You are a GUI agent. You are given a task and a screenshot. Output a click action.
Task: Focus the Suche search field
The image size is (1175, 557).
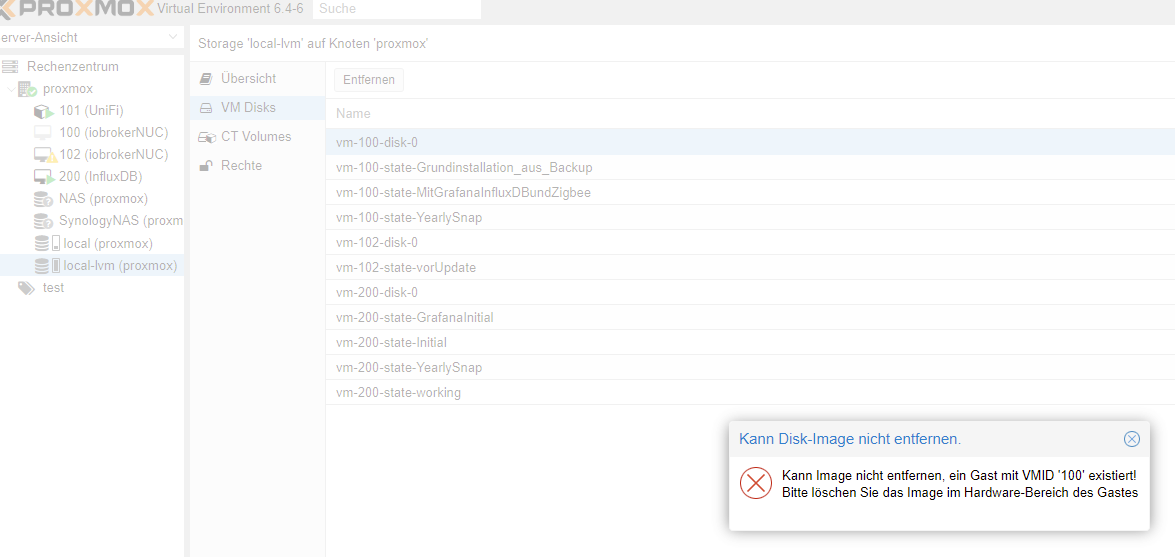396,9
